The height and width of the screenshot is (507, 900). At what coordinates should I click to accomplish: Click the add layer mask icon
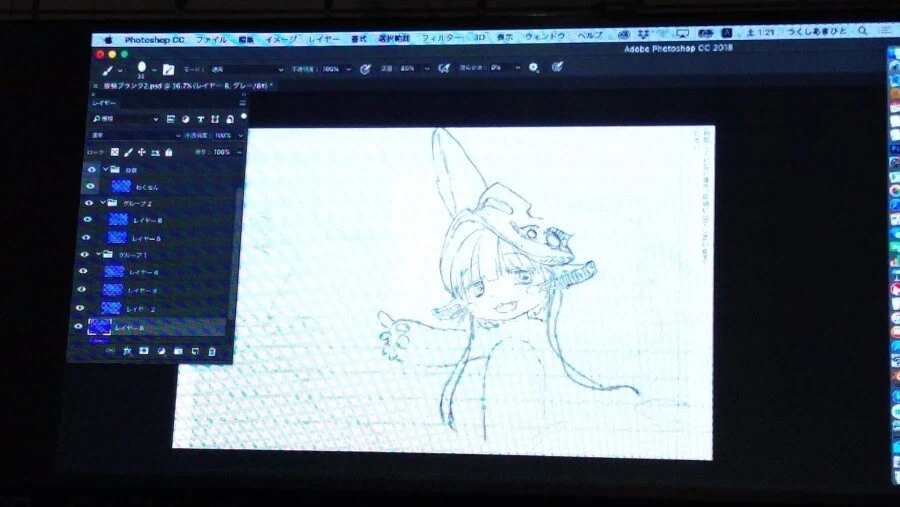(x=144, y=351)
